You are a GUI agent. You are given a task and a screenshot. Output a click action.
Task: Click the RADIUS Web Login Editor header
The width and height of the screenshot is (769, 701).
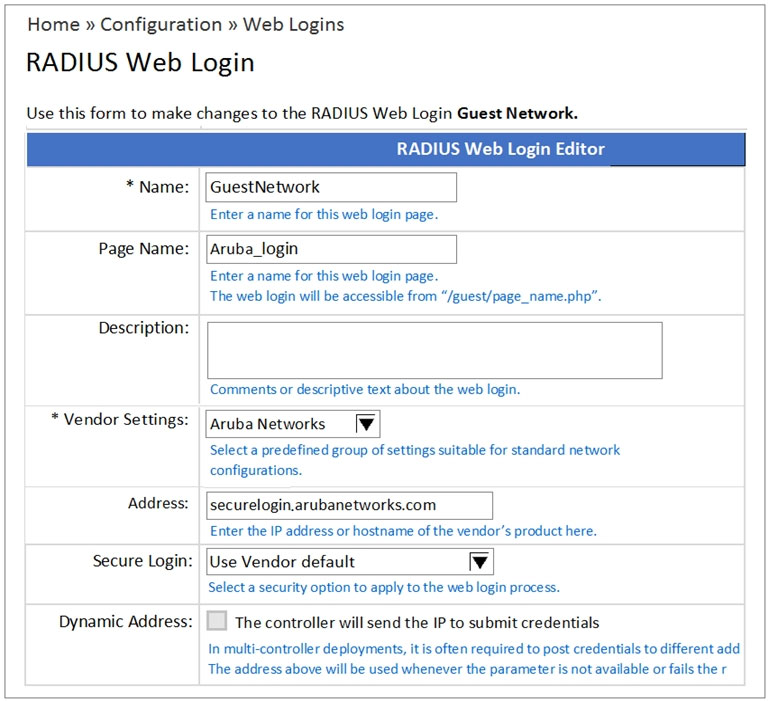click(x=386, y=149)
